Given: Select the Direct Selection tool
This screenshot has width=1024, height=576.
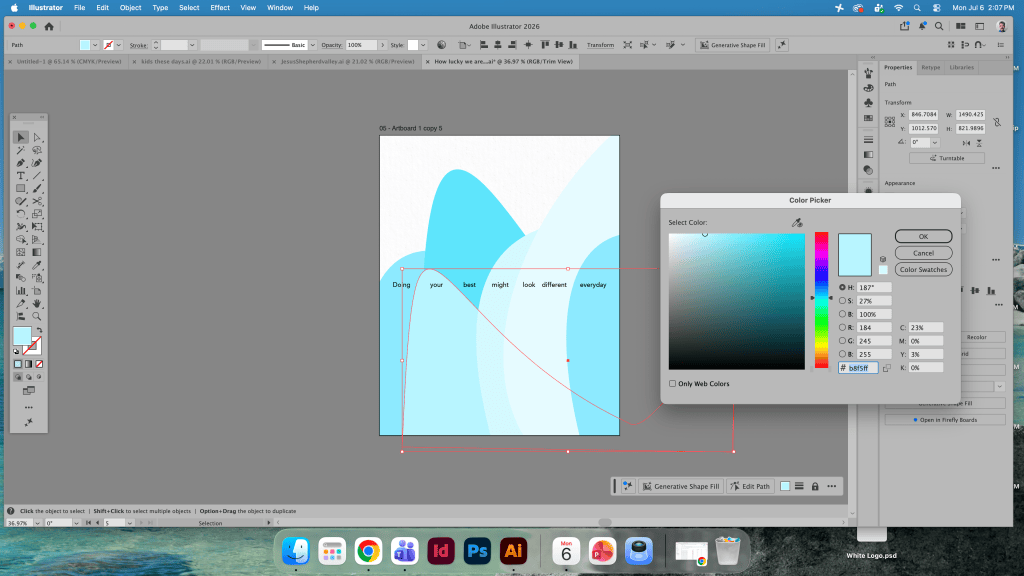Looking at the screenshot, I should (37, 137).
